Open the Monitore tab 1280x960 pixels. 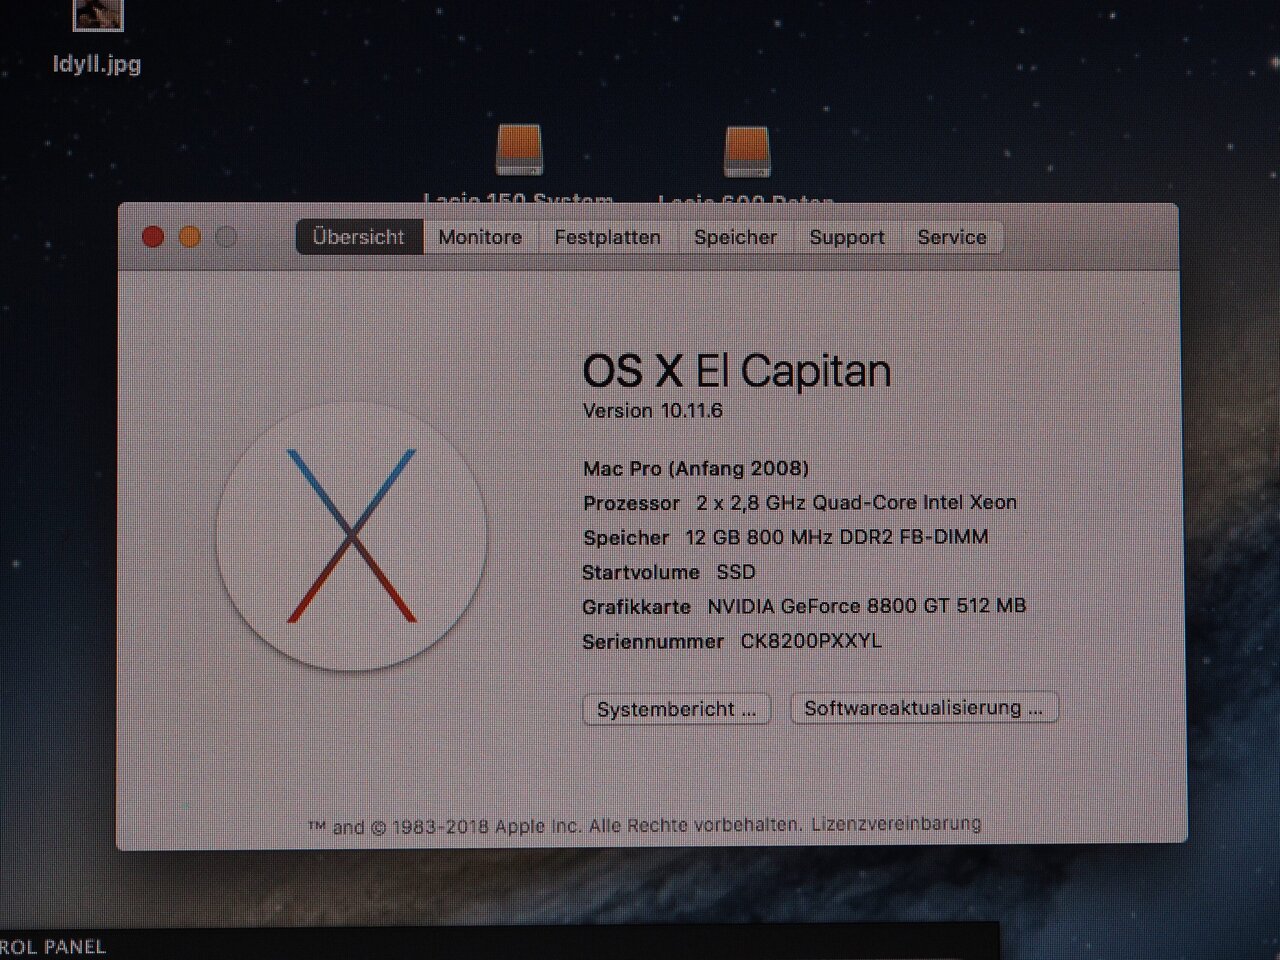tap(480, 237)
